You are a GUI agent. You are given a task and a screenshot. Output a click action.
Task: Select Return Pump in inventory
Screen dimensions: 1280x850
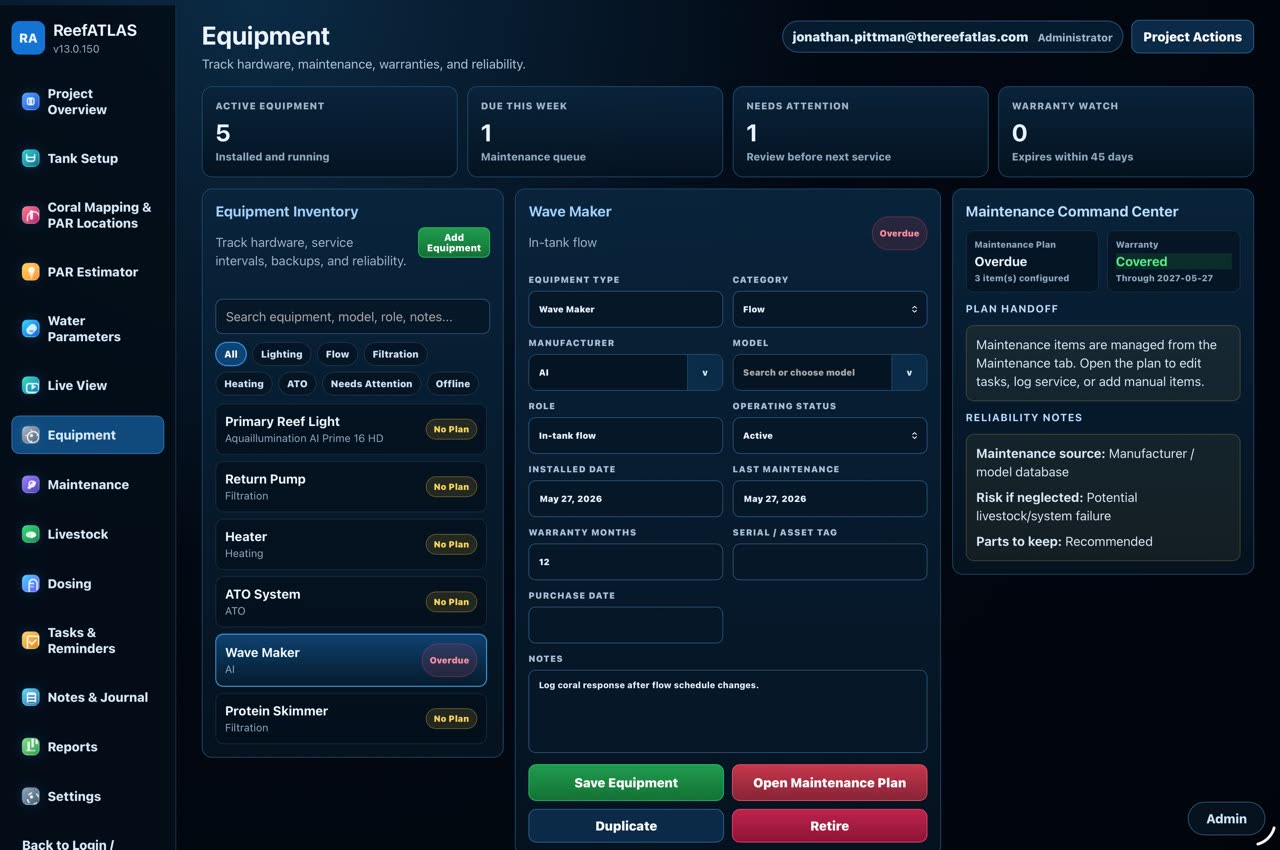tap(351, 487)
